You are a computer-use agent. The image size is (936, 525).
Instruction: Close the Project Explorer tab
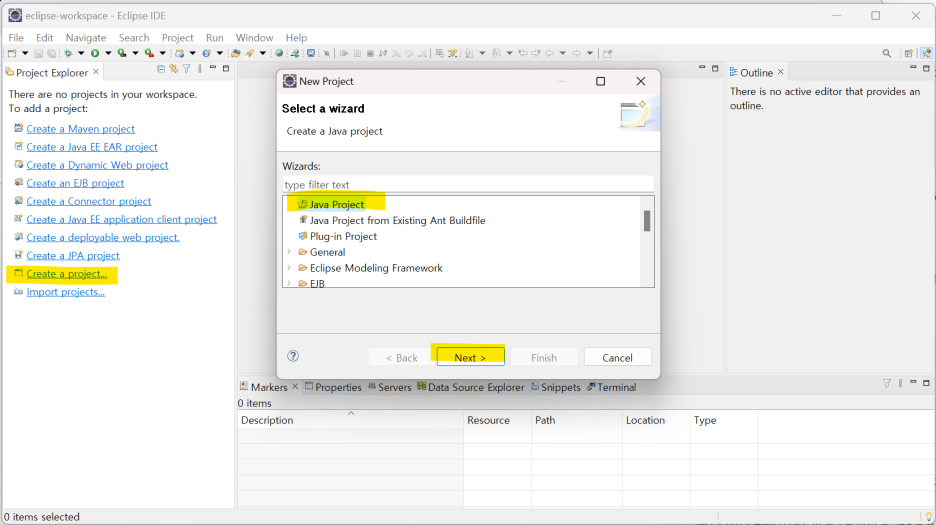pos(96,72)
